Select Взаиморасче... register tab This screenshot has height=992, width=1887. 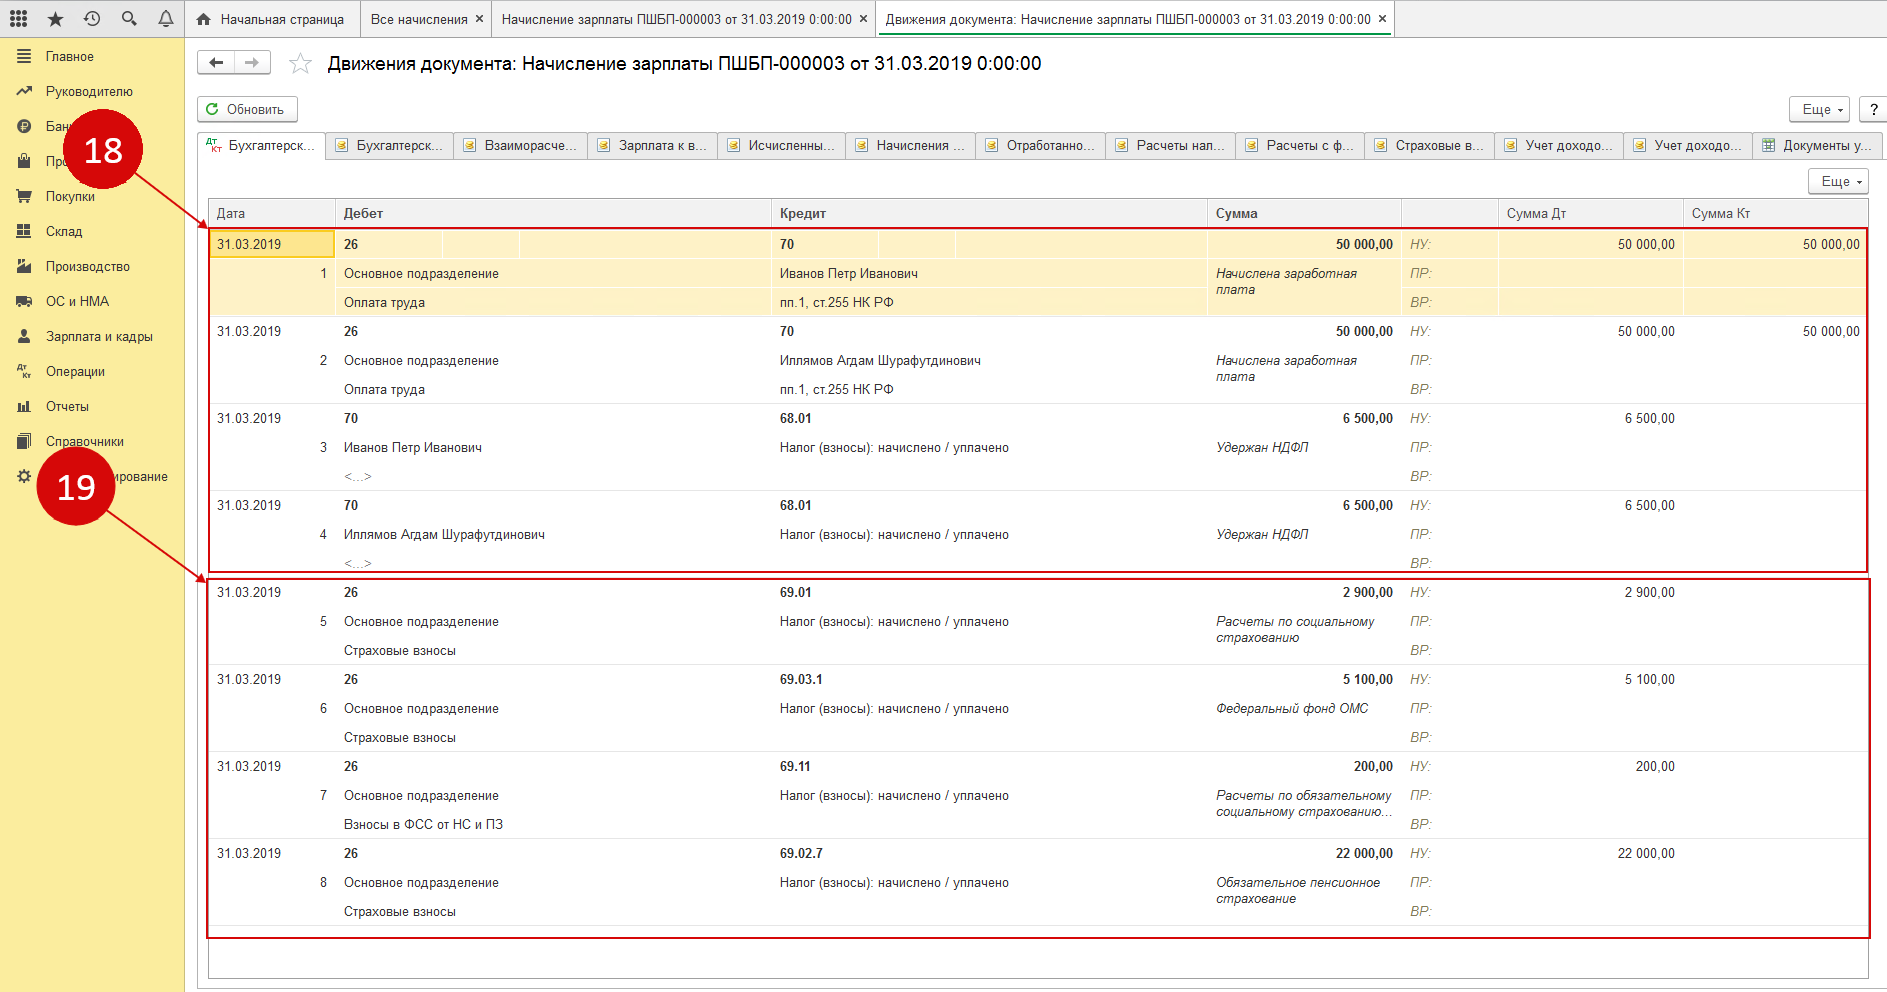[x=521, y=146]
